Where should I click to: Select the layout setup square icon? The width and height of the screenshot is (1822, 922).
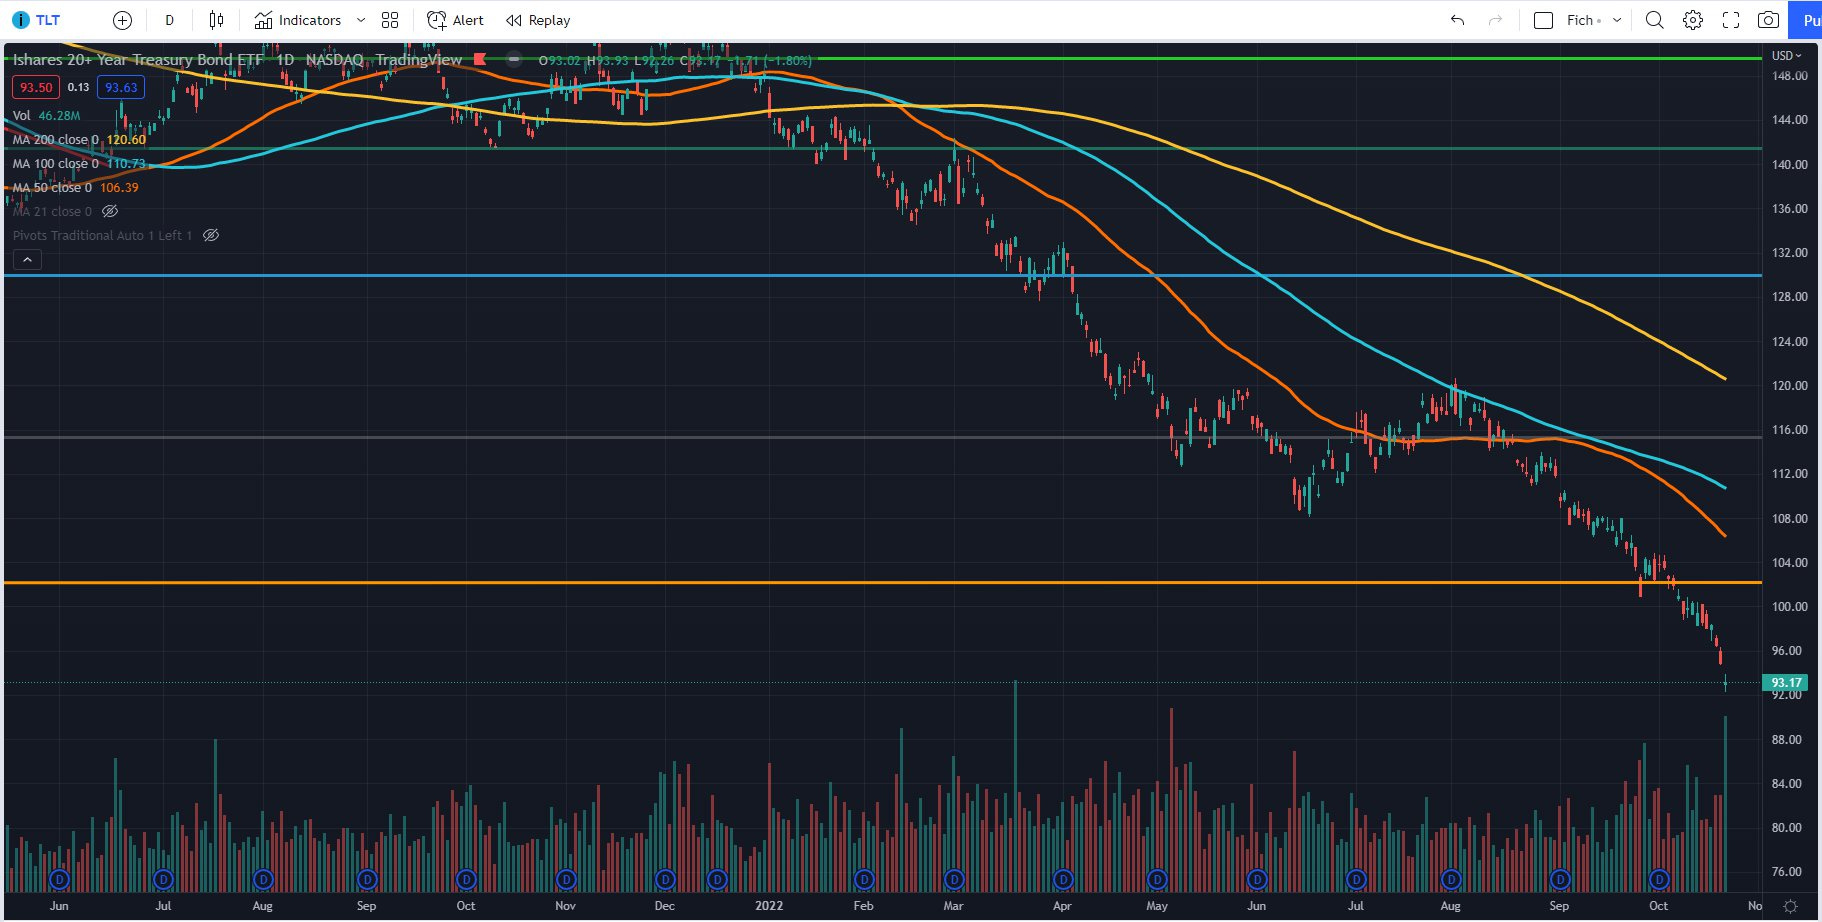[x=1543, y=20]
